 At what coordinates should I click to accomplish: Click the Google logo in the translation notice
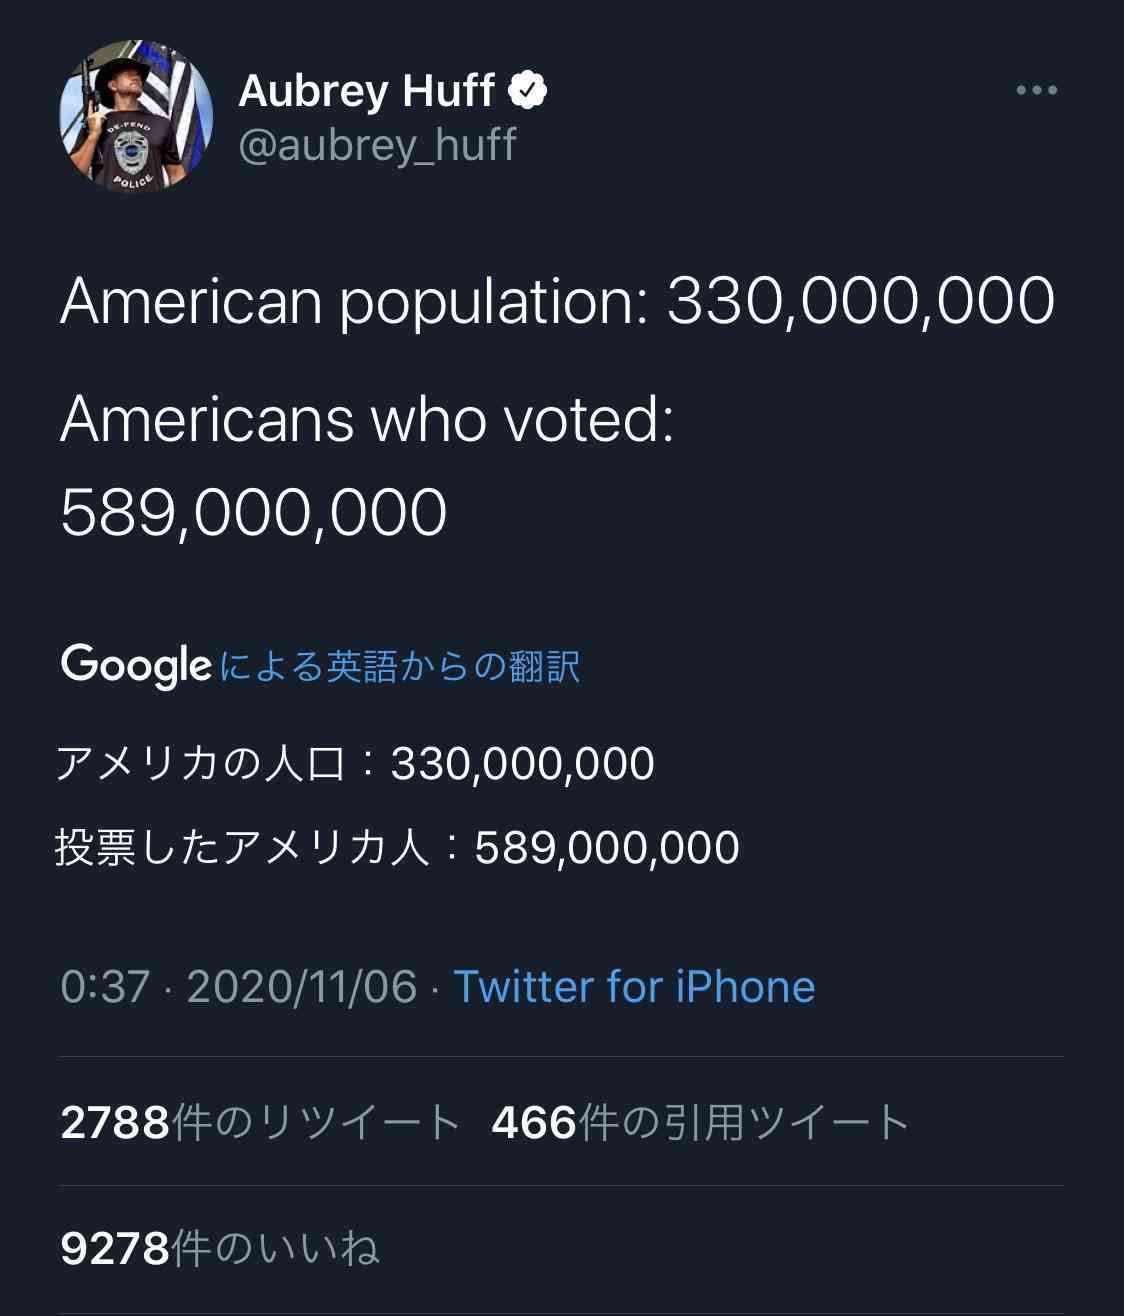(x=136, y=666)
